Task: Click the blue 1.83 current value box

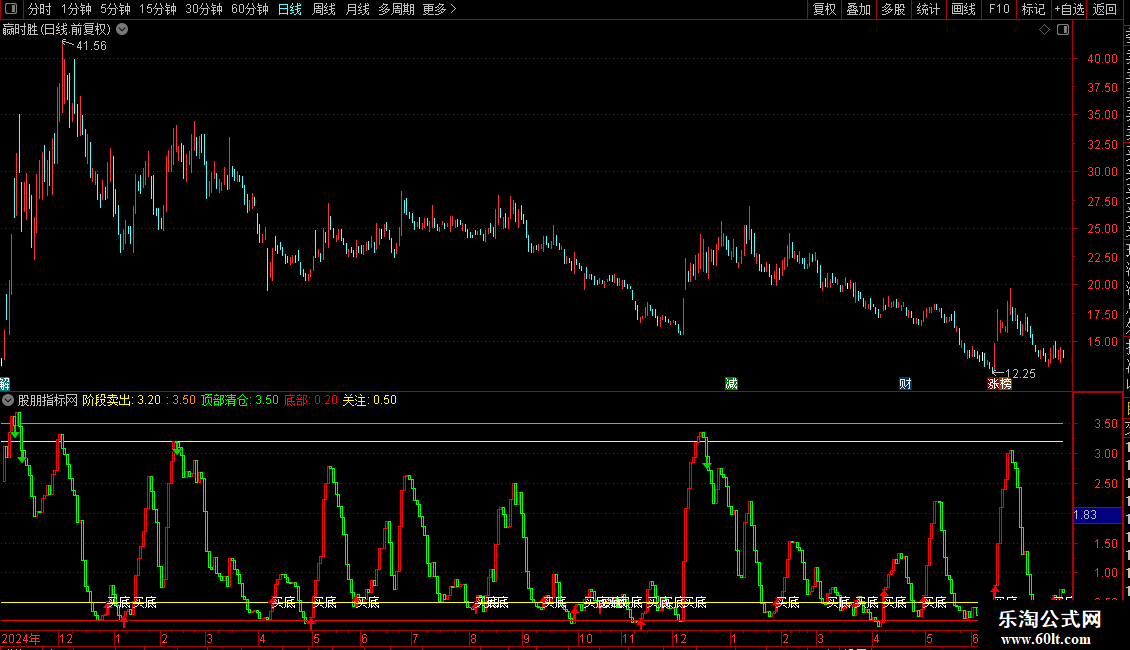Action: click(1098, 515)
